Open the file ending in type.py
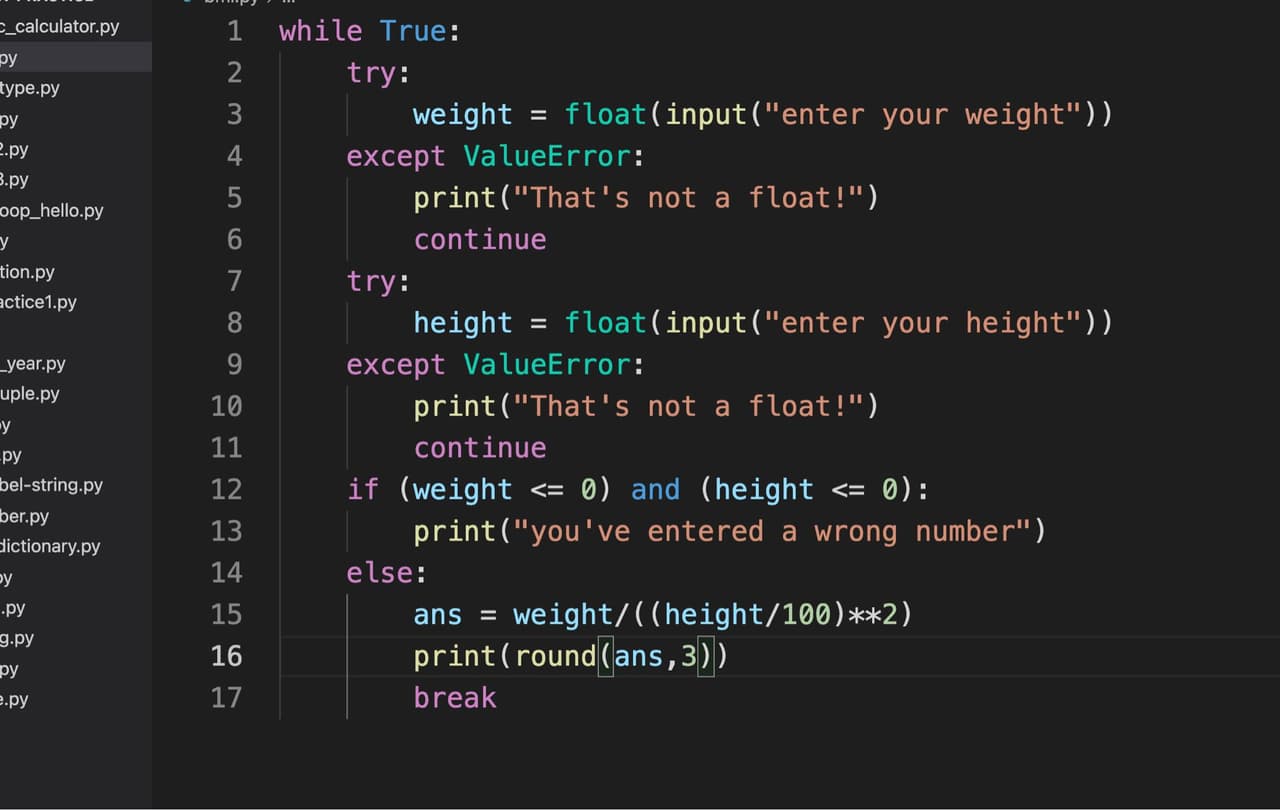This screenshot has height=810, width=1280. click(x=30, y=88)
